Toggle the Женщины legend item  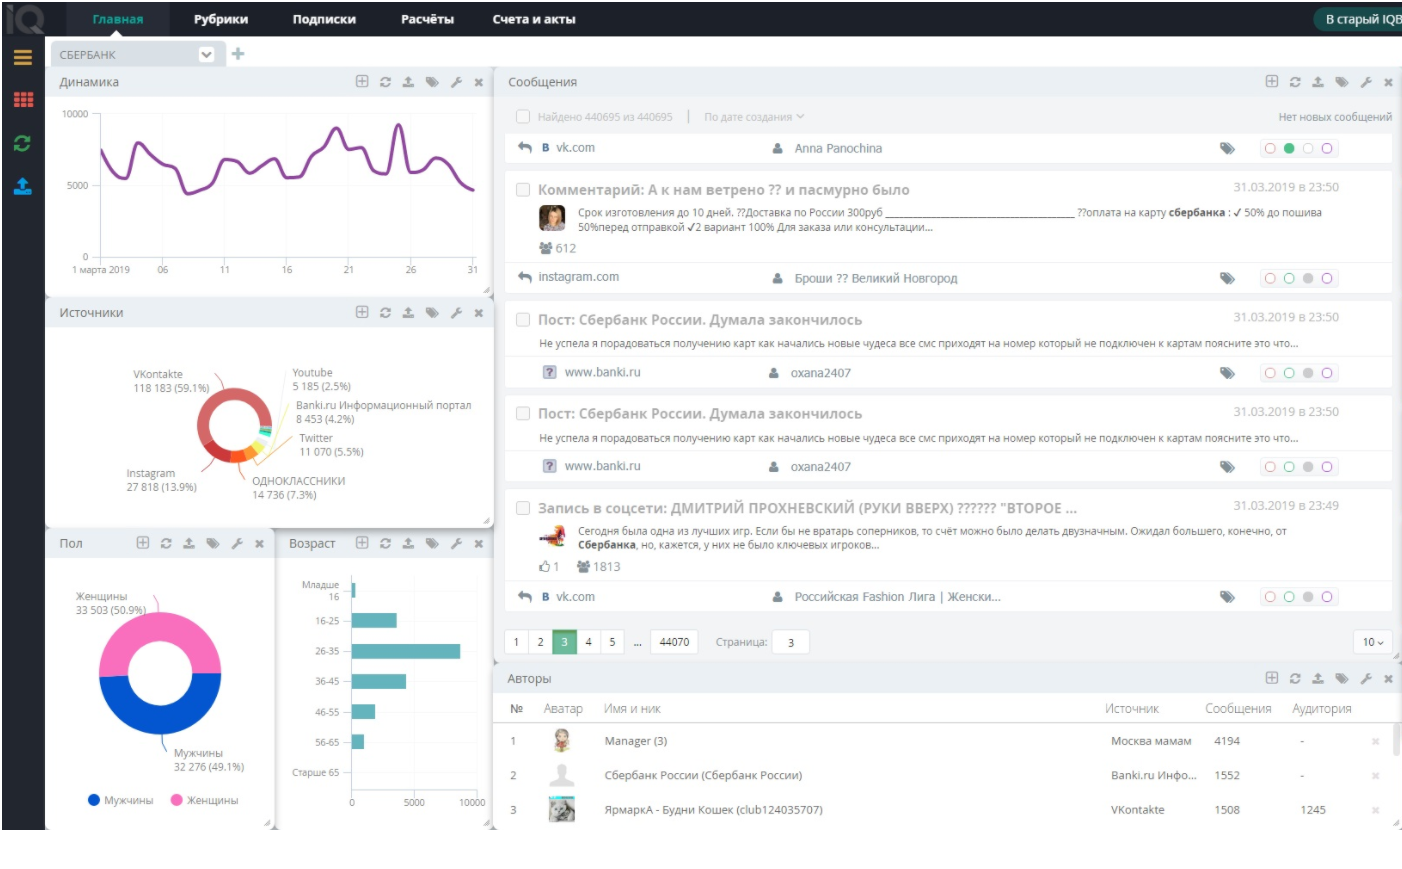pyautogui.click(x=204, y=800)
